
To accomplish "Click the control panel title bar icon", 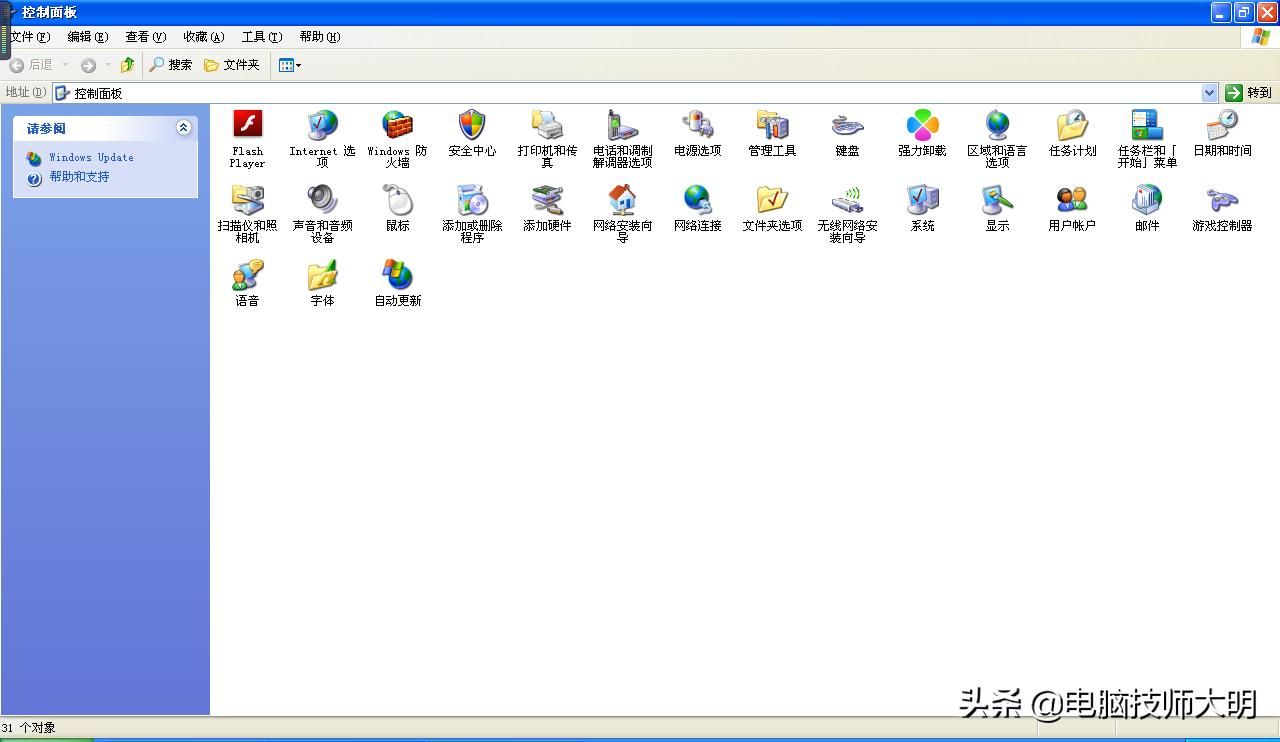I will click(x=10, y=13).
